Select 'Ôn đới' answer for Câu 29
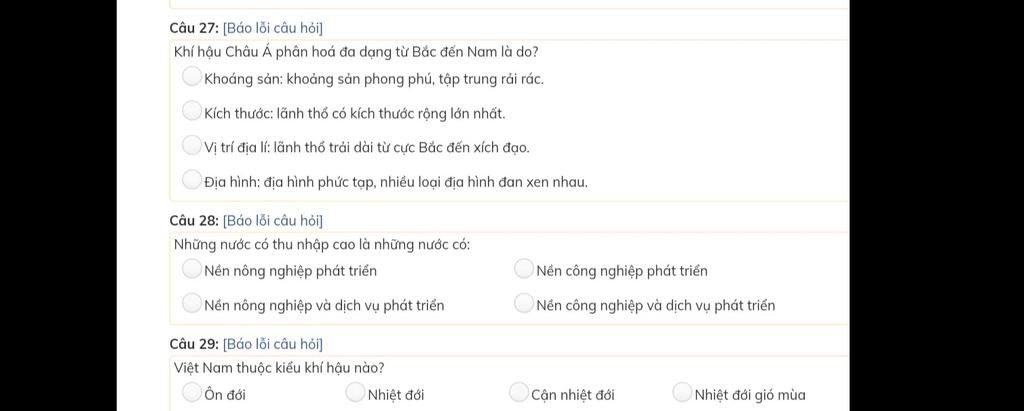The height and width of the screenshot is (411, 1024). coord(191,392)
